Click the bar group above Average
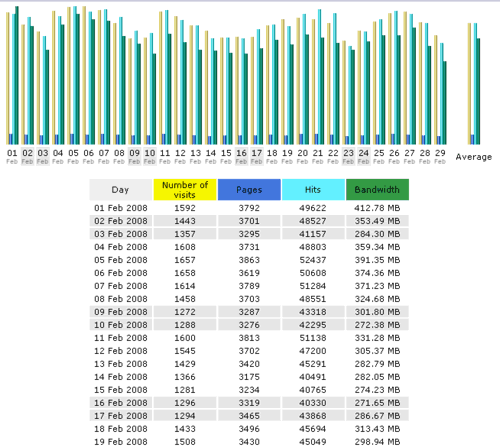Image resolution: width=500 pixels, height=448 pixels. [474, 84]
